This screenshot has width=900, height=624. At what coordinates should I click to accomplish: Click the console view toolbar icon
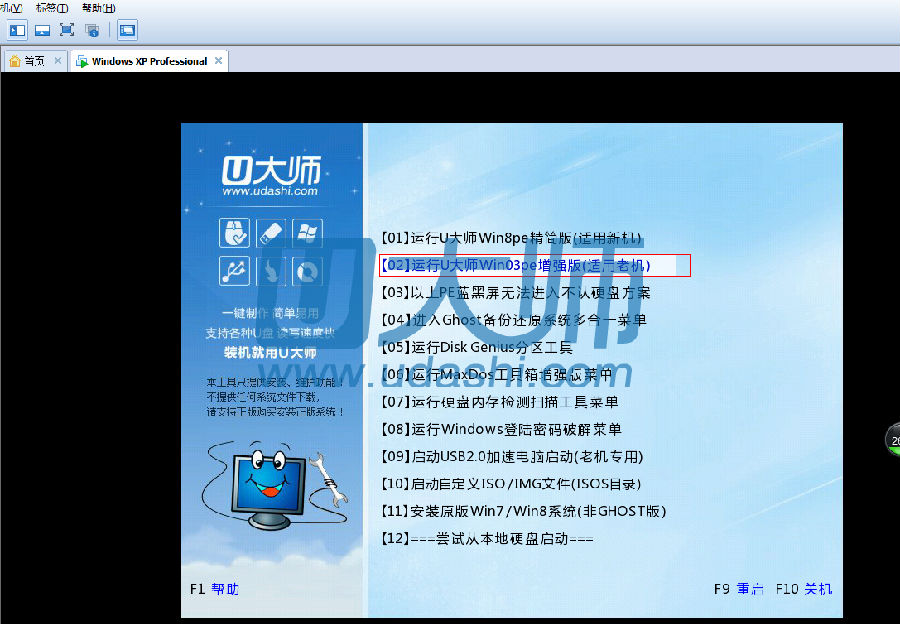127,30
